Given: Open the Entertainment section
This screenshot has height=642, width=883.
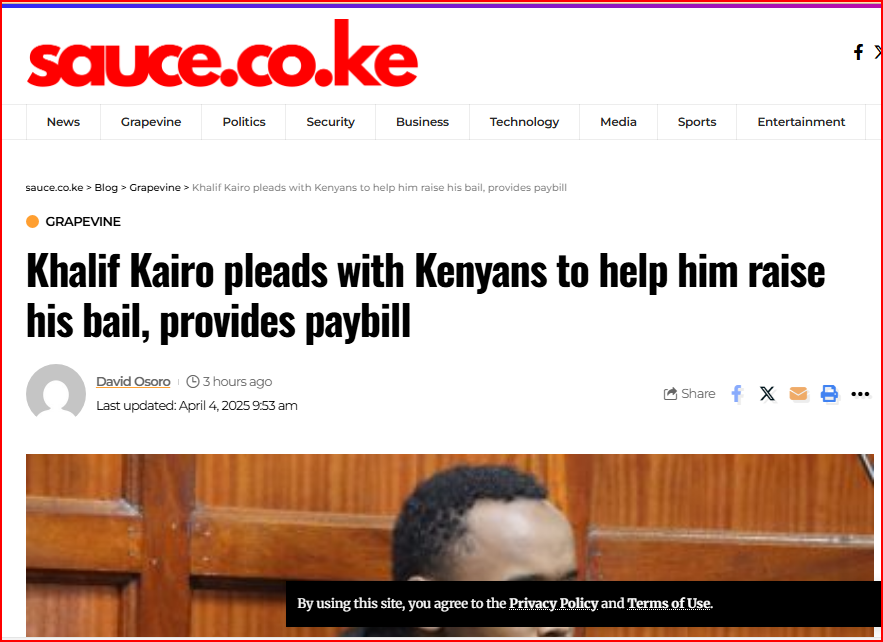Looking at the screenshot, I should coord(801,122).
